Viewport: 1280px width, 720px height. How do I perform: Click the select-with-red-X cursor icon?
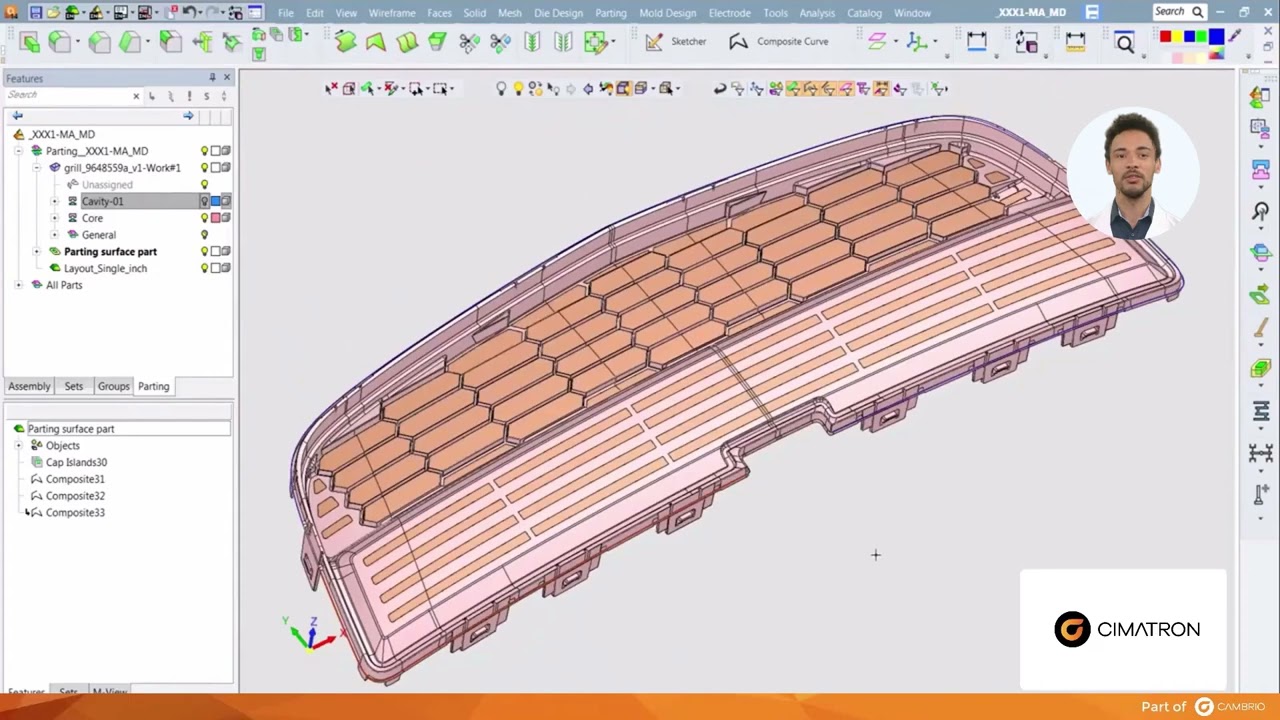coord(331,88)
